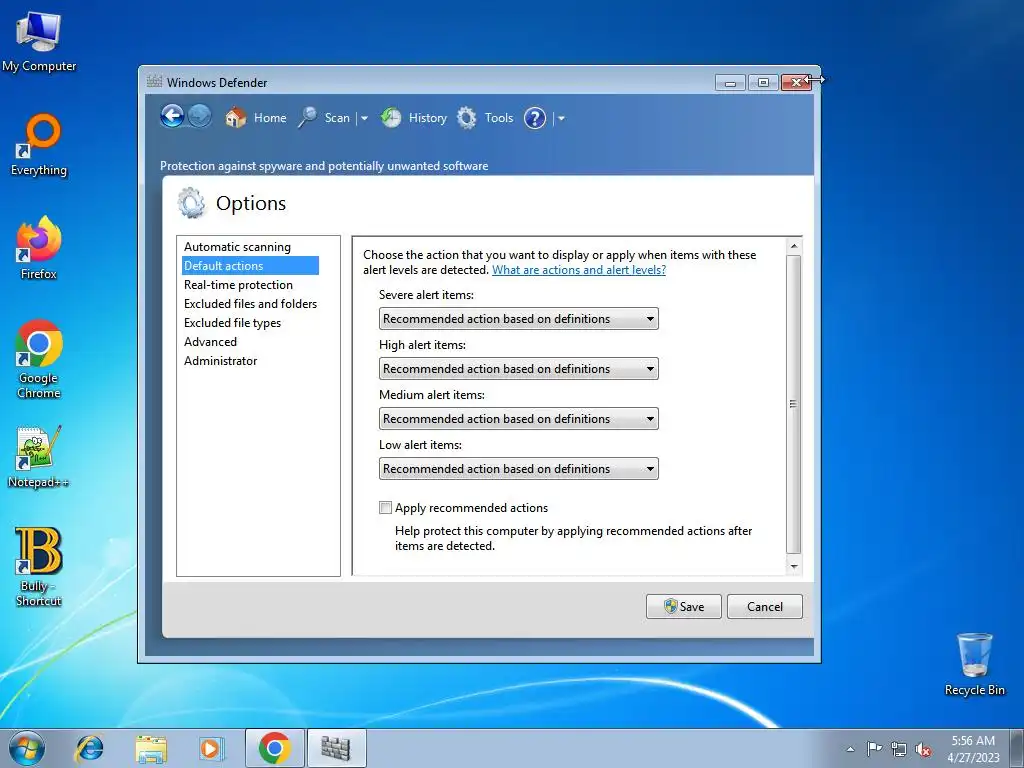Select Excluded file types
The width and height of the screenshot is (1024, 768).
pos(232,323)
